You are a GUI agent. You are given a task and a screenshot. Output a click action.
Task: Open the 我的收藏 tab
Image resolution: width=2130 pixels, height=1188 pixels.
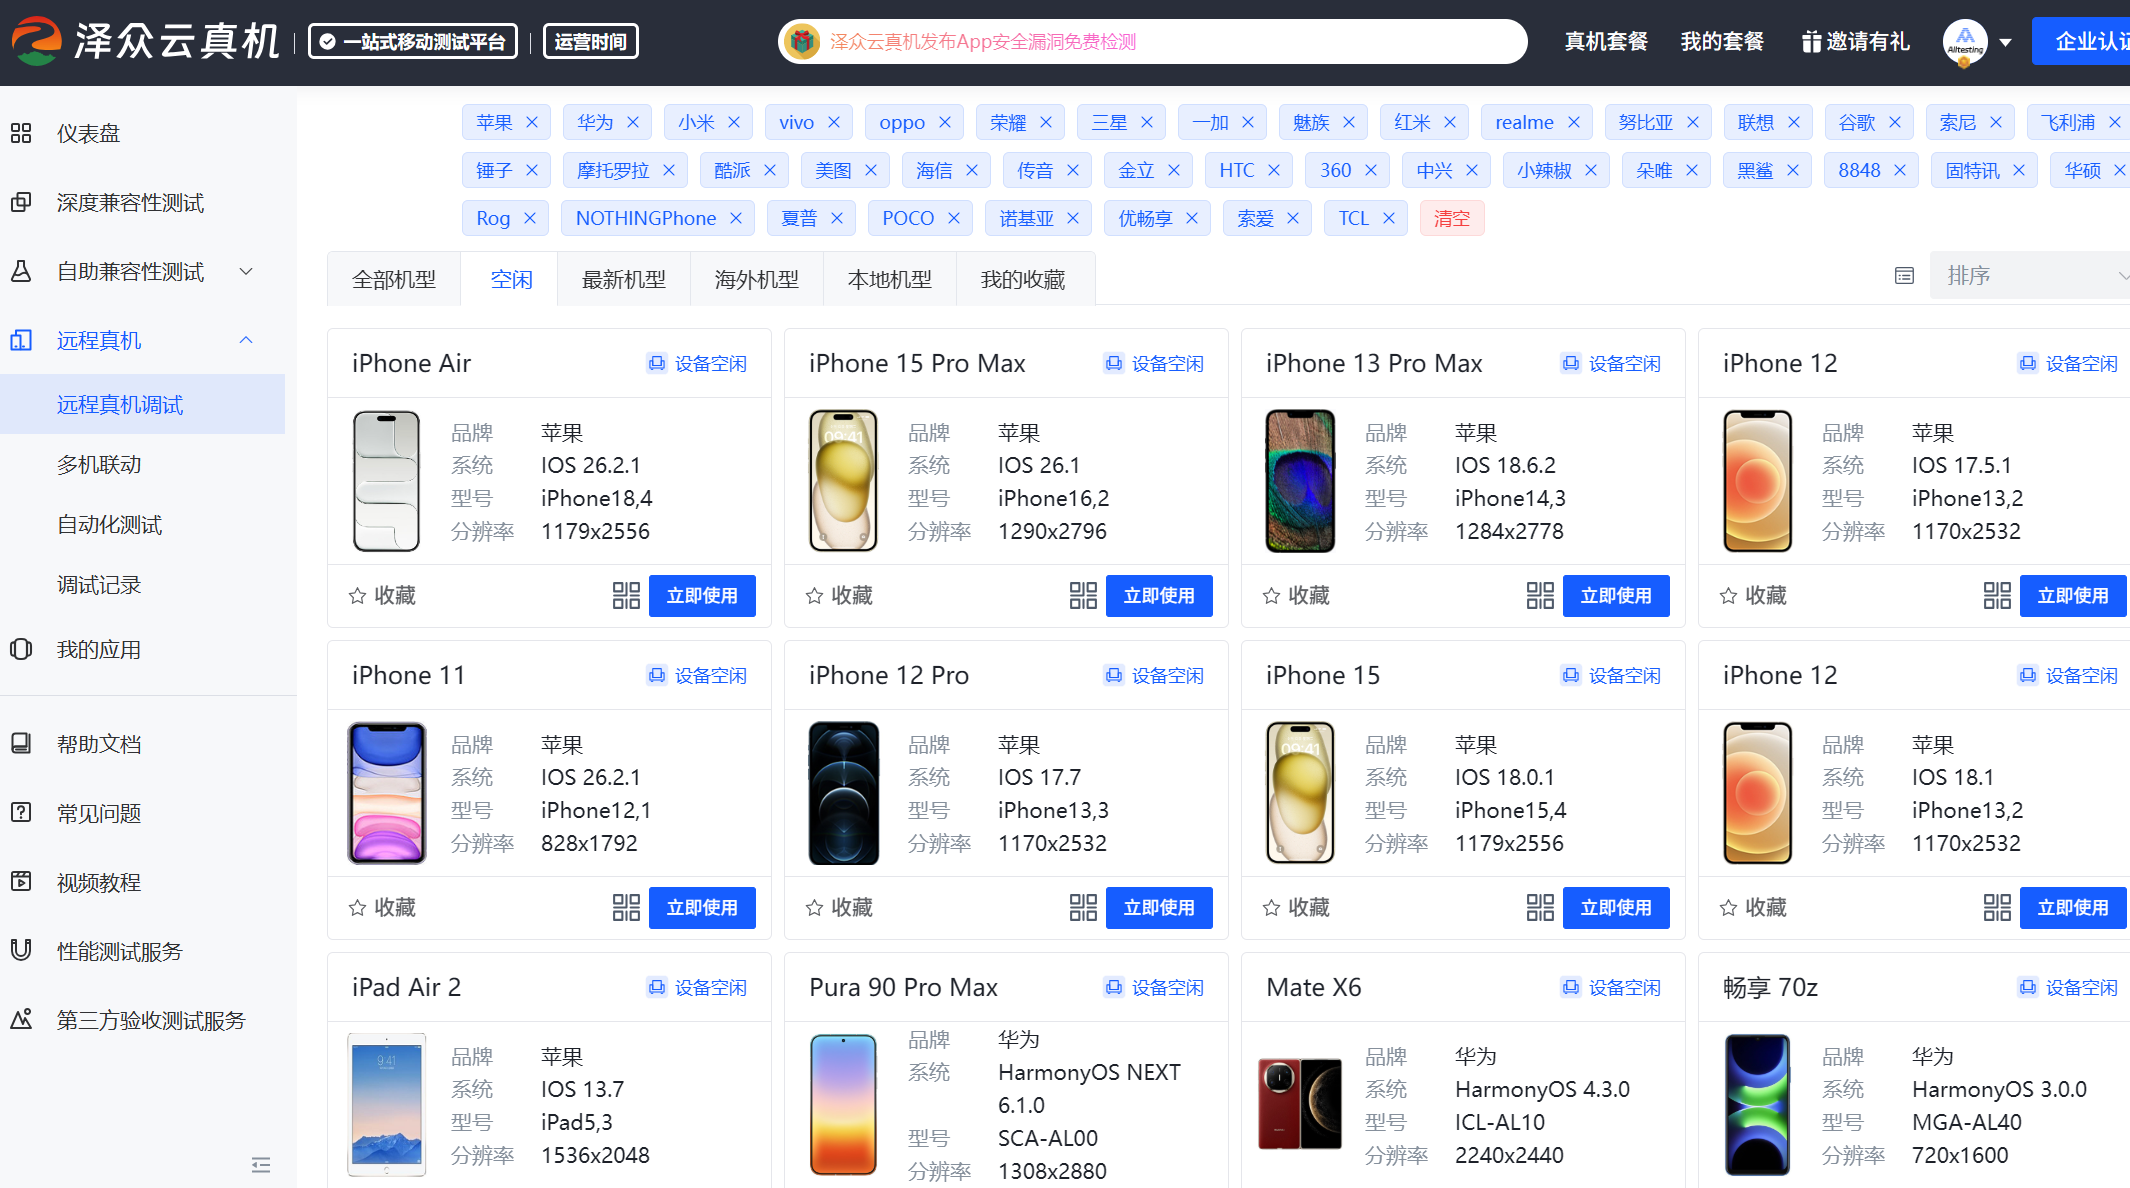click(1023, 279)
